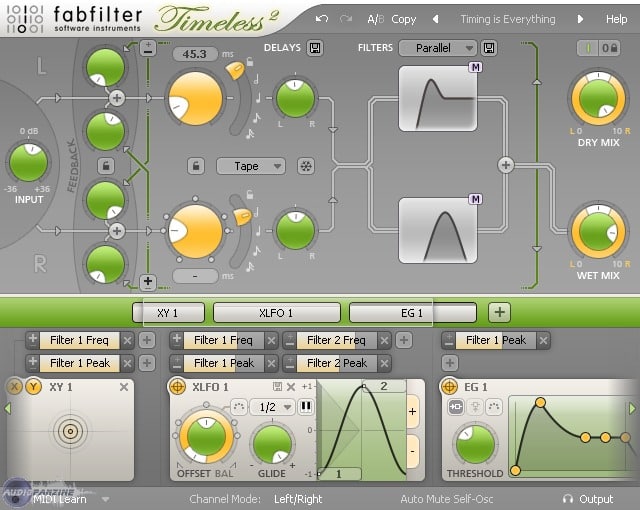Click the filter 1 response display
640x510 pixels.
438,98
